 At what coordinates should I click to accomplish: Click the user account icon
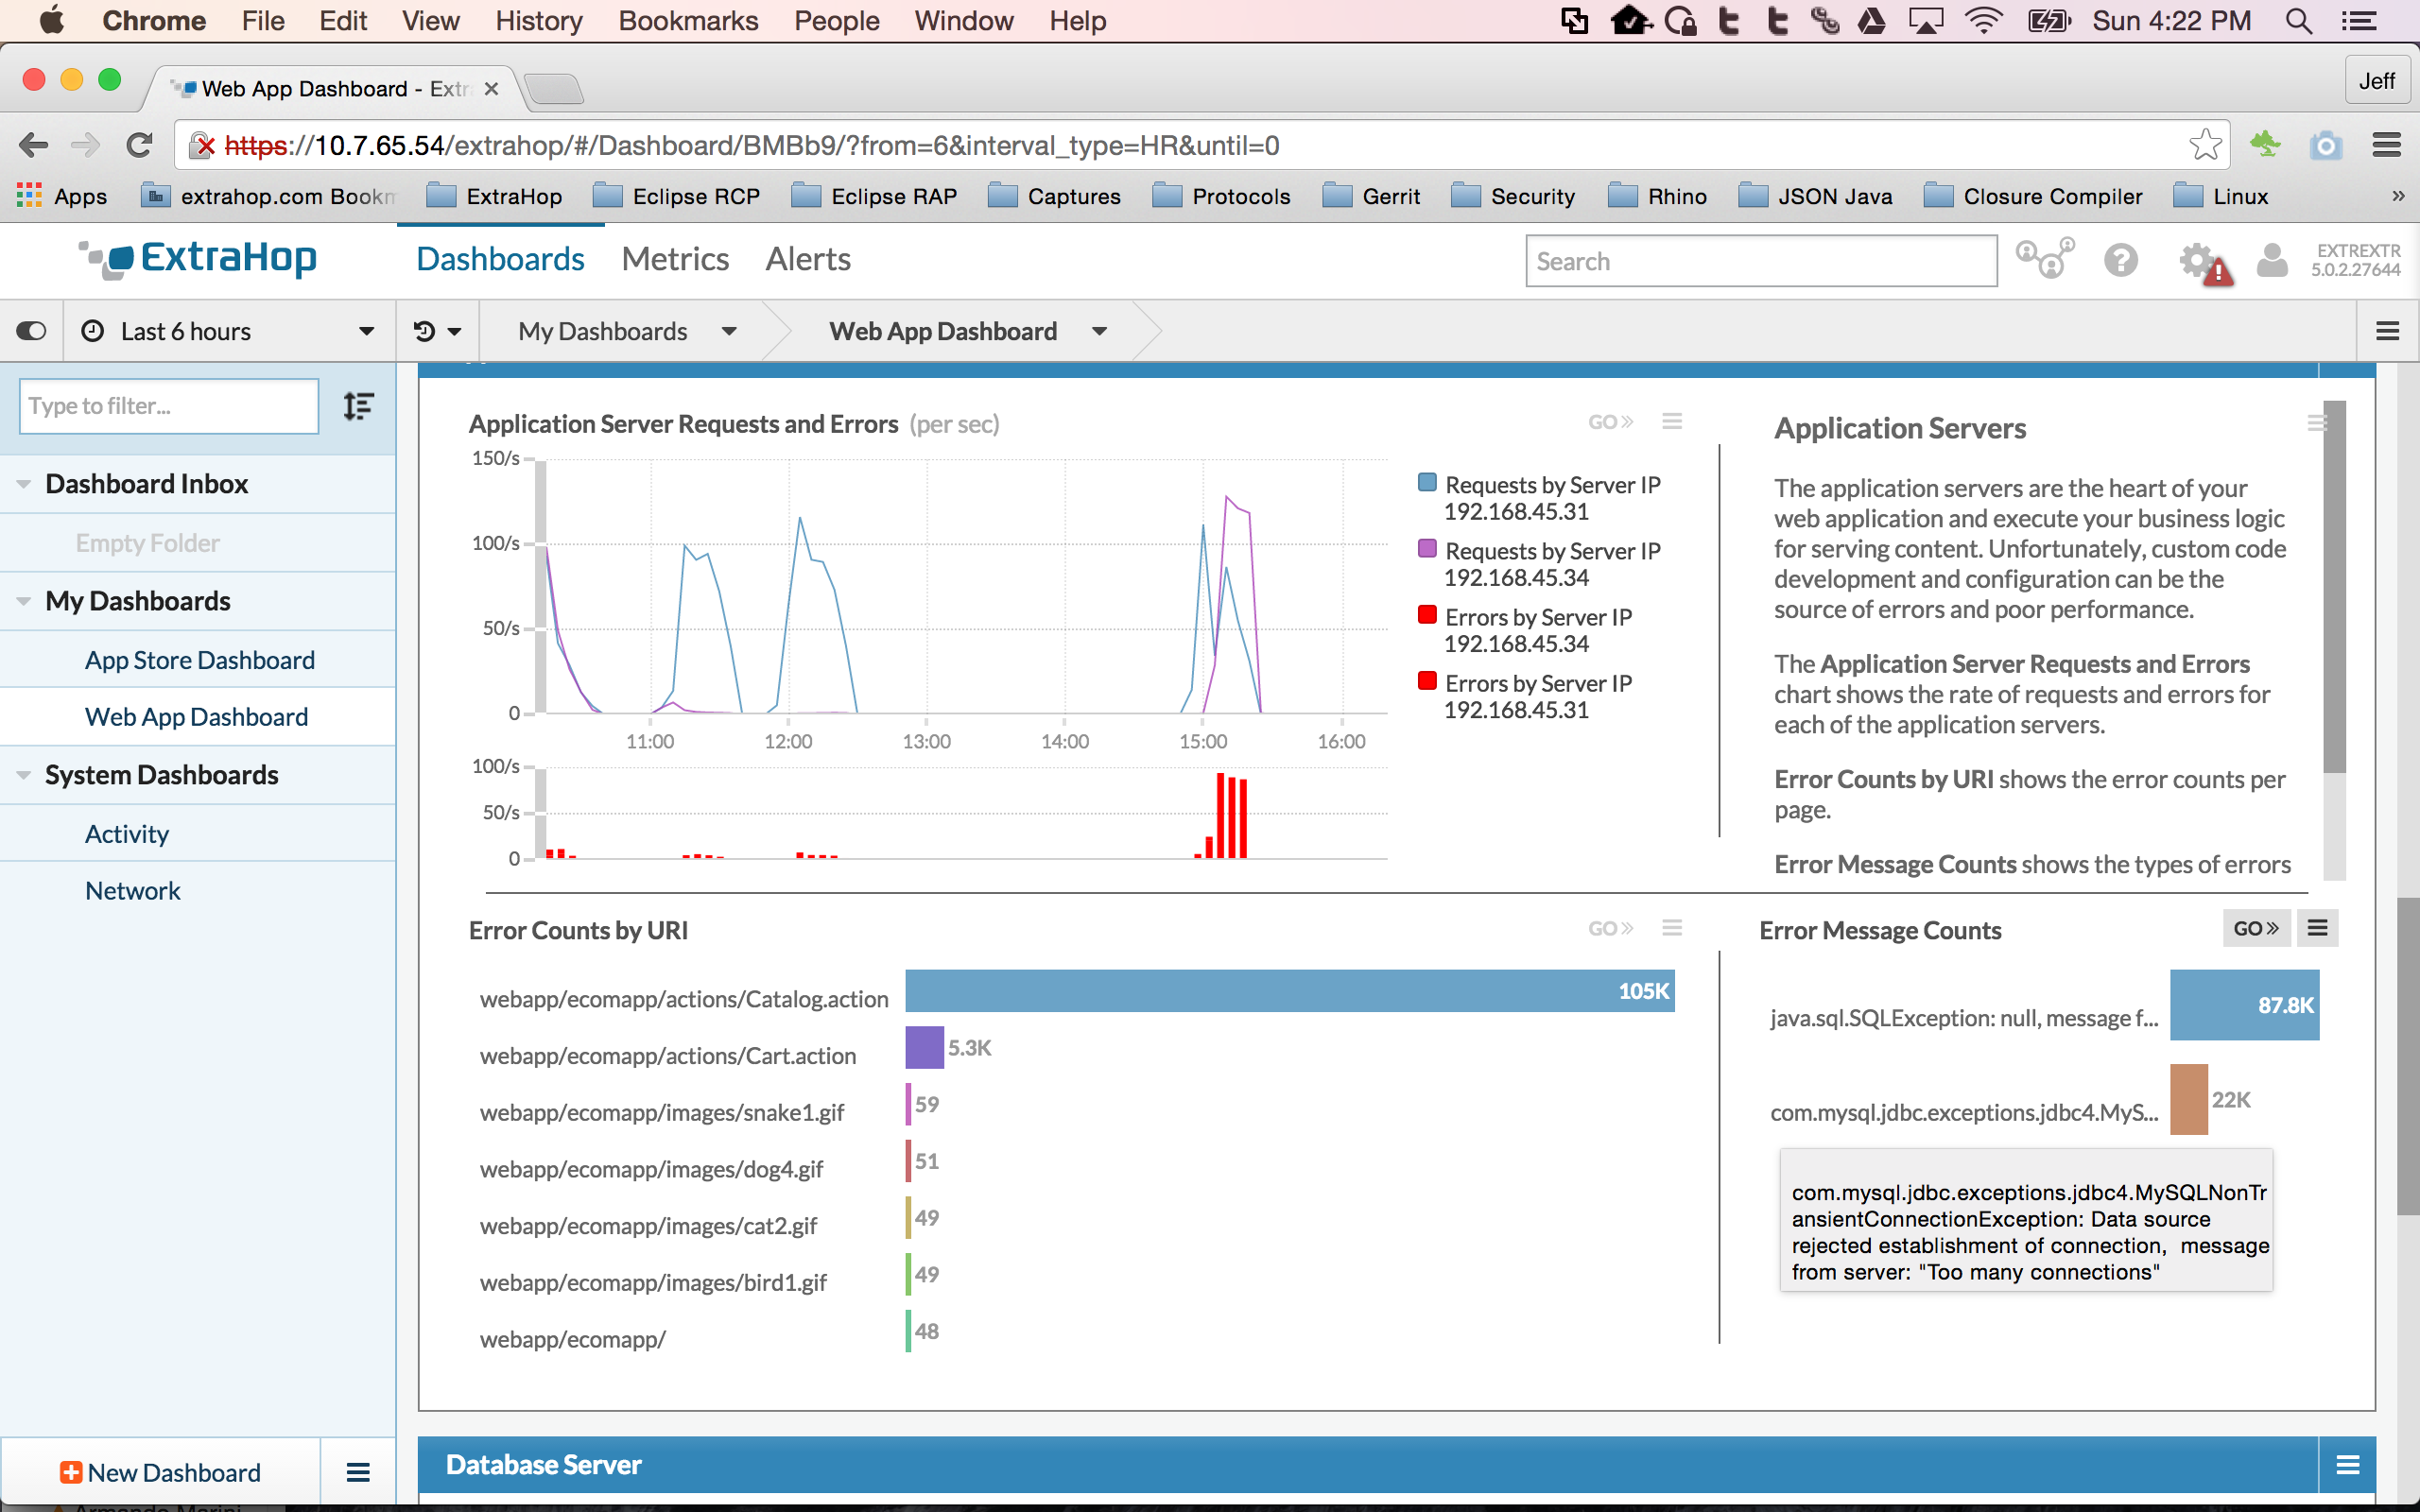(x=2273, y=260)
